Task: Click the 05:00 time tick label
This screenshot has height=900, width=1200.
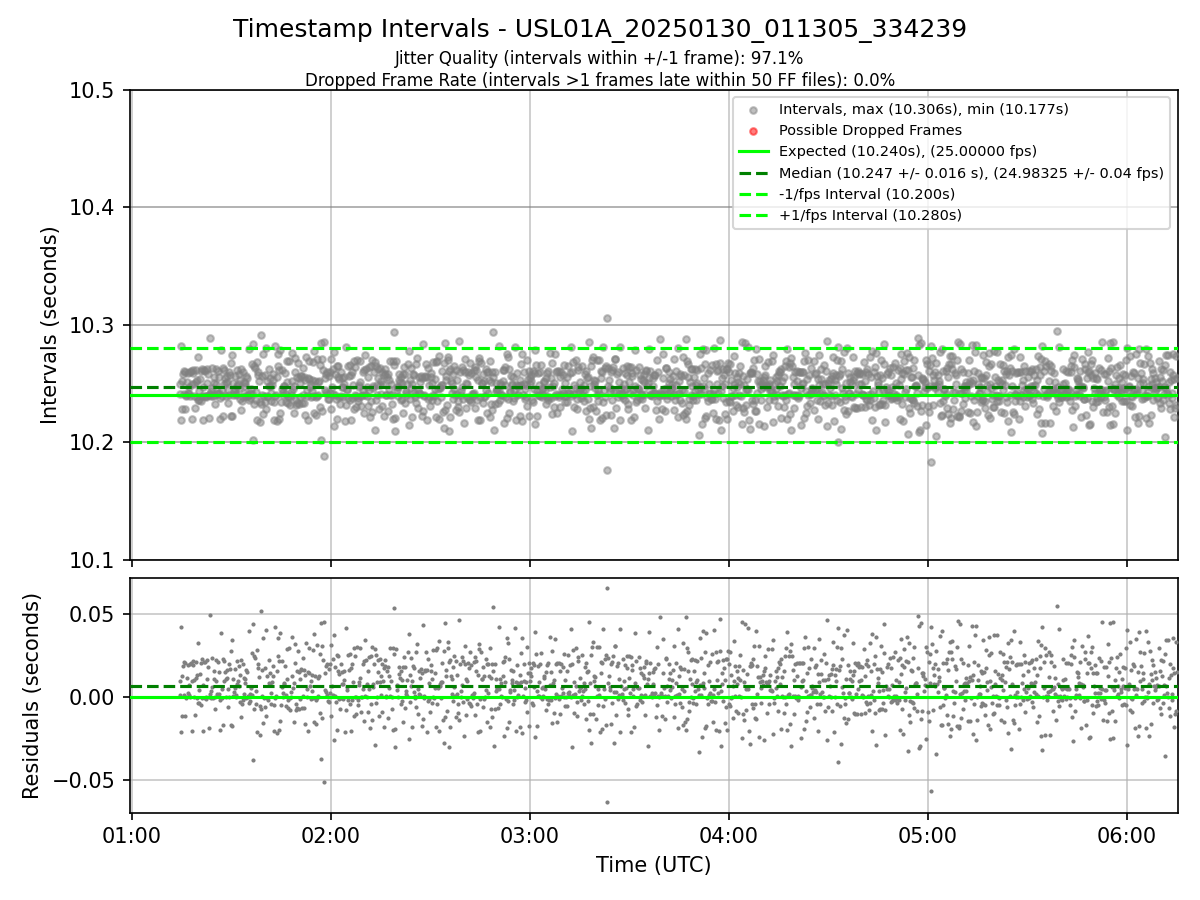Action: [x=927, y=834]
